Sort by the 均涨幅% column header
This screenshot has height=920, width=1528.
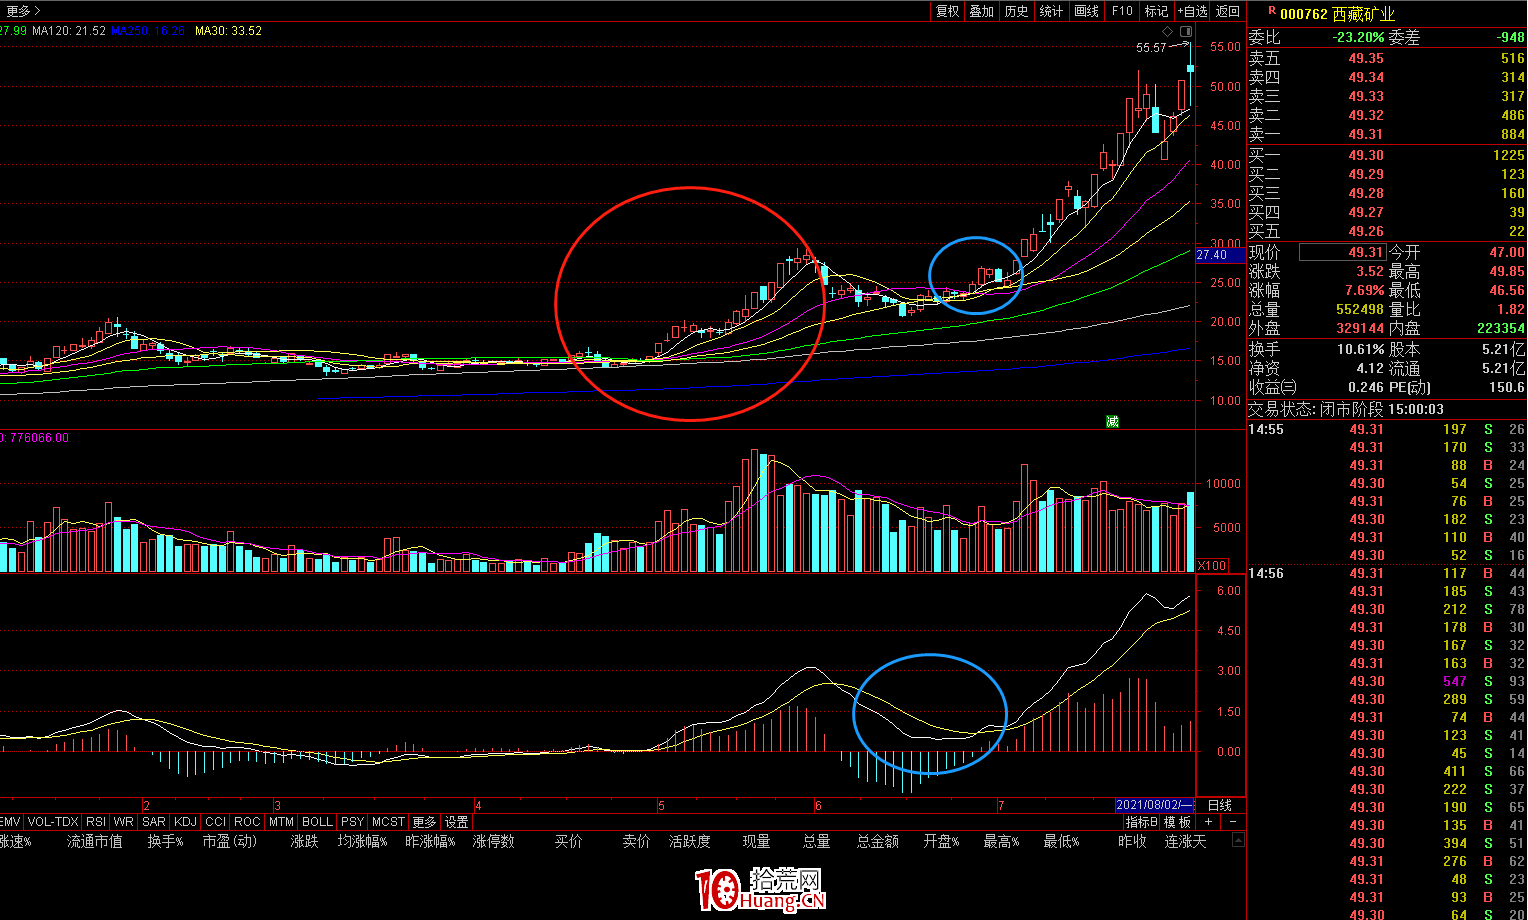(363, 841)
